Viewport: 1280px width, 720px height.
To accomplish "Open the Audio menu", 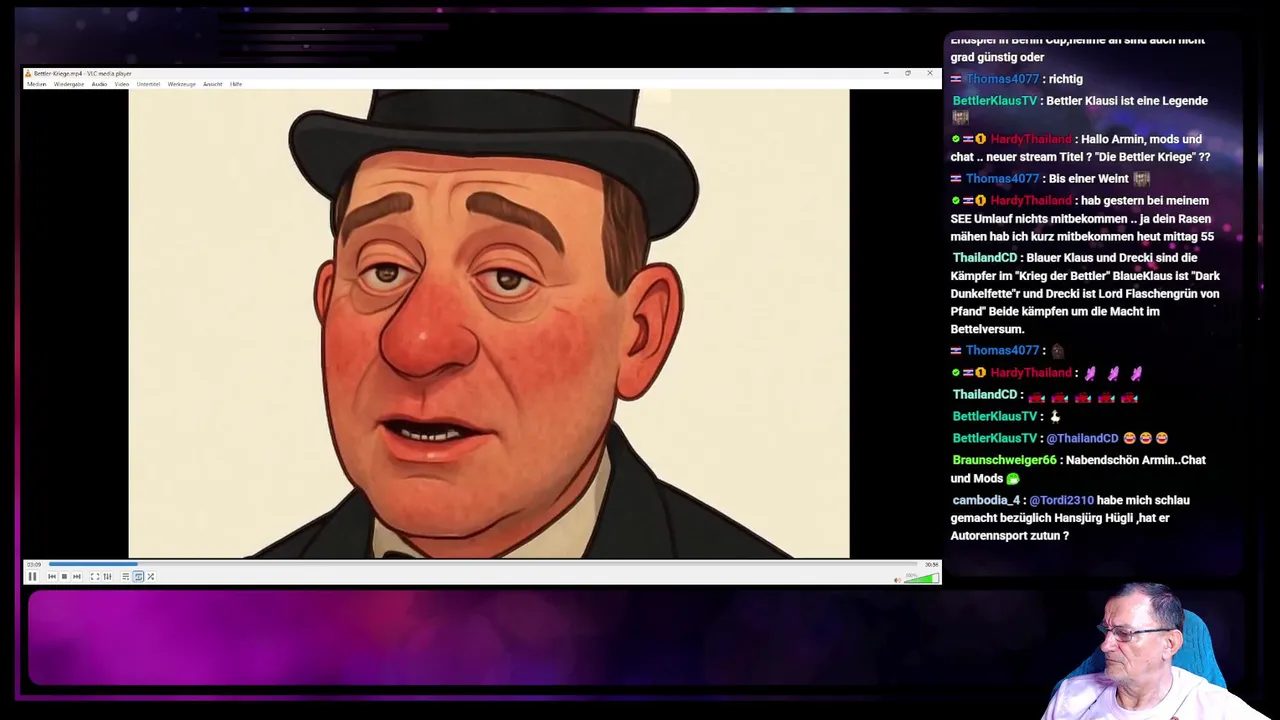I will (99, 84).
